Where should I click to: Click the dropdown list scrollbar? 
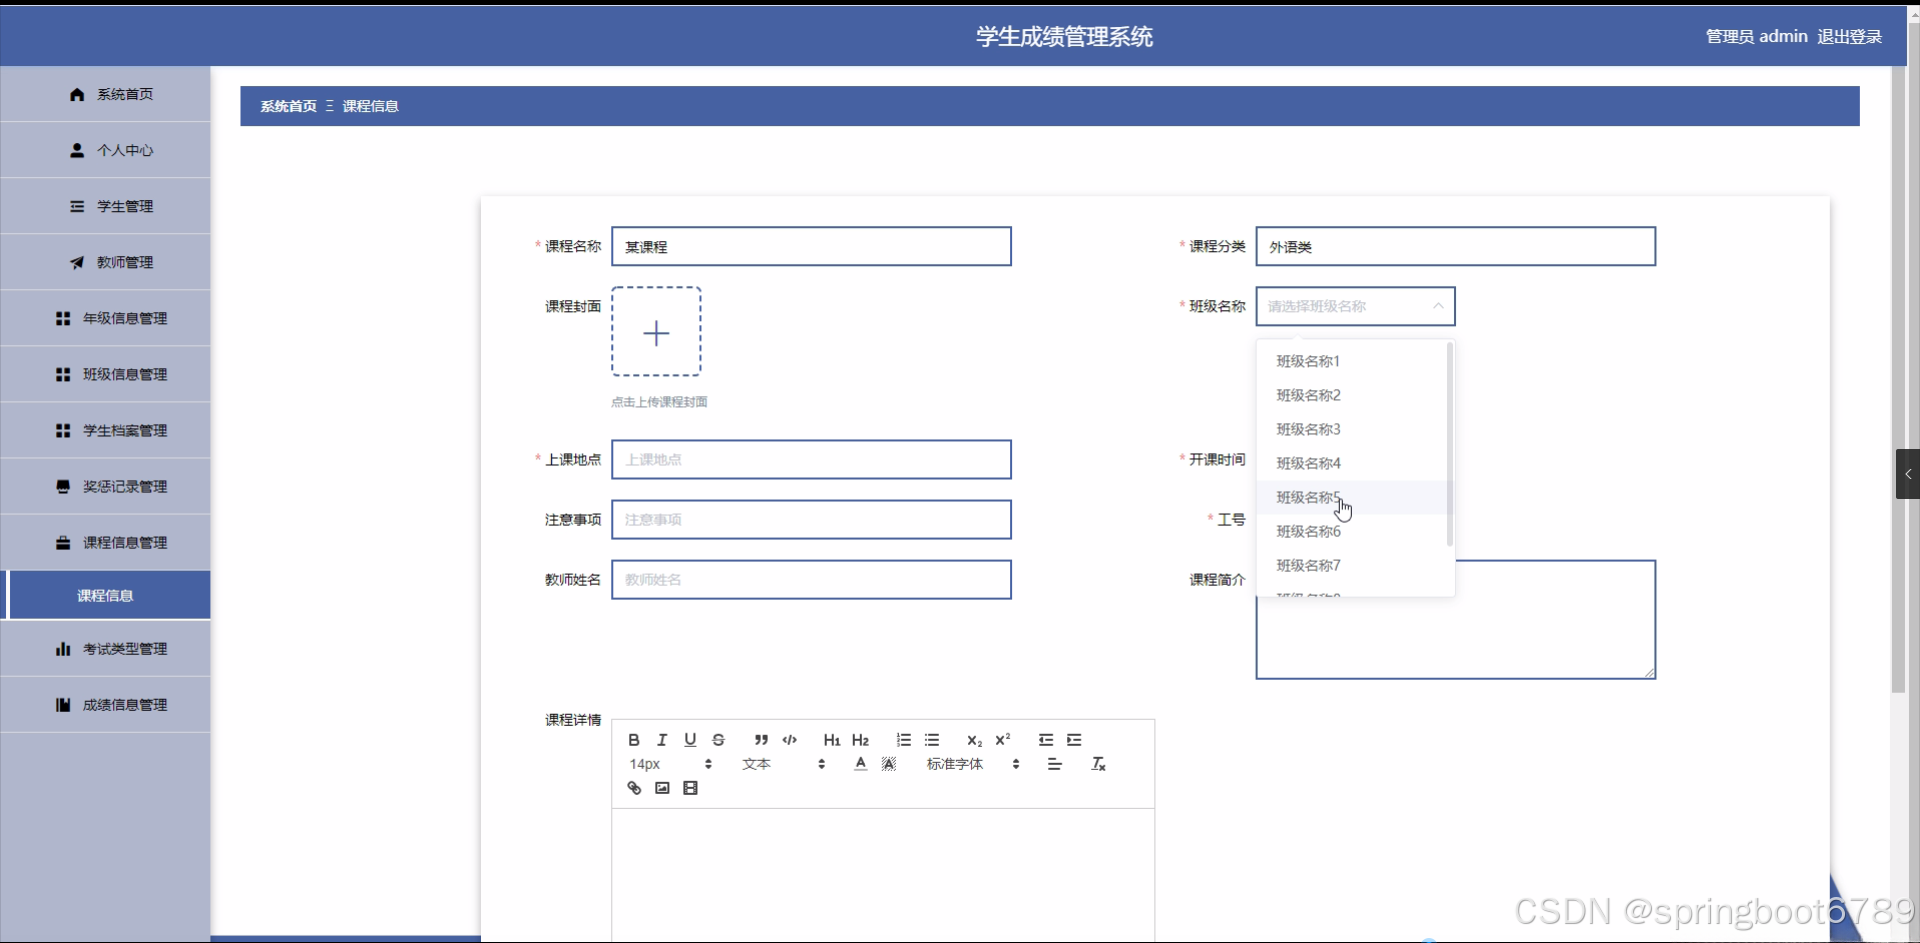tap(1449, 445)
